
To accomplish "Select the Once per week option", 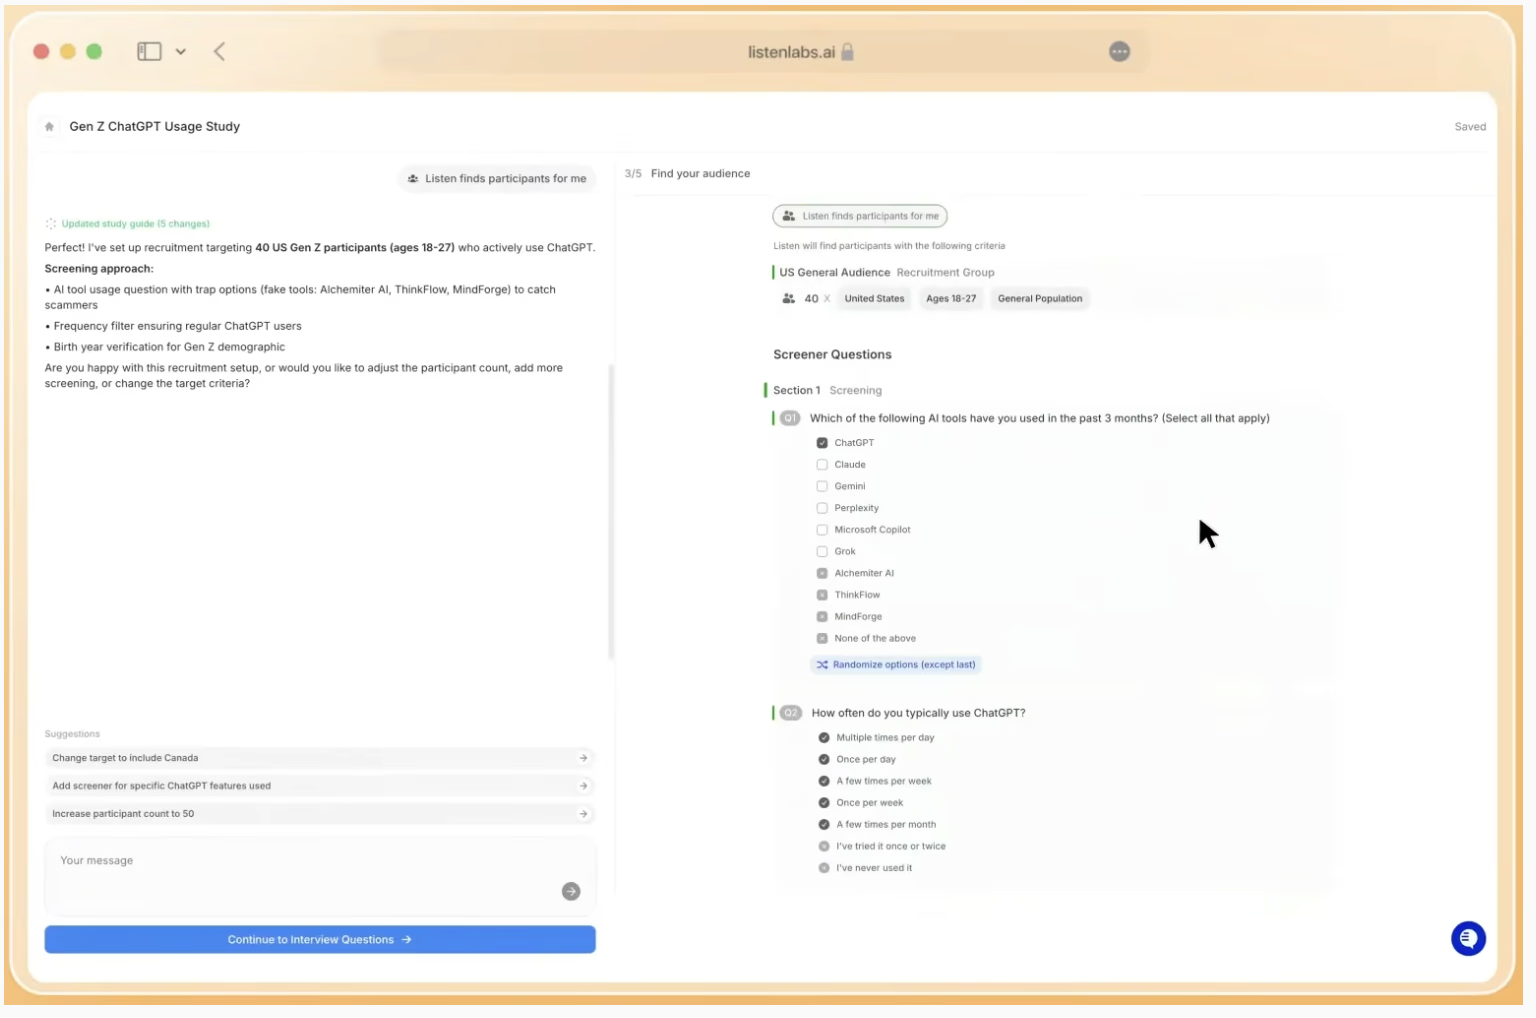I will (x=824, y=803).
